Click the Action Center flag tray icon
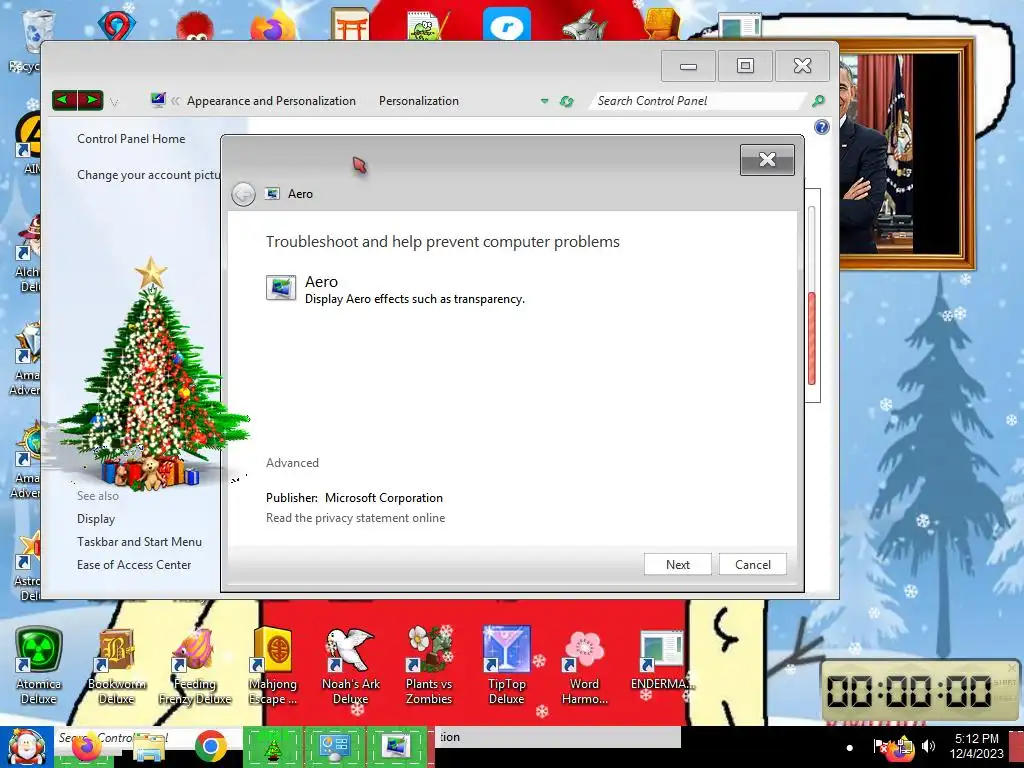1024x768 pixels. click(881, 746)
